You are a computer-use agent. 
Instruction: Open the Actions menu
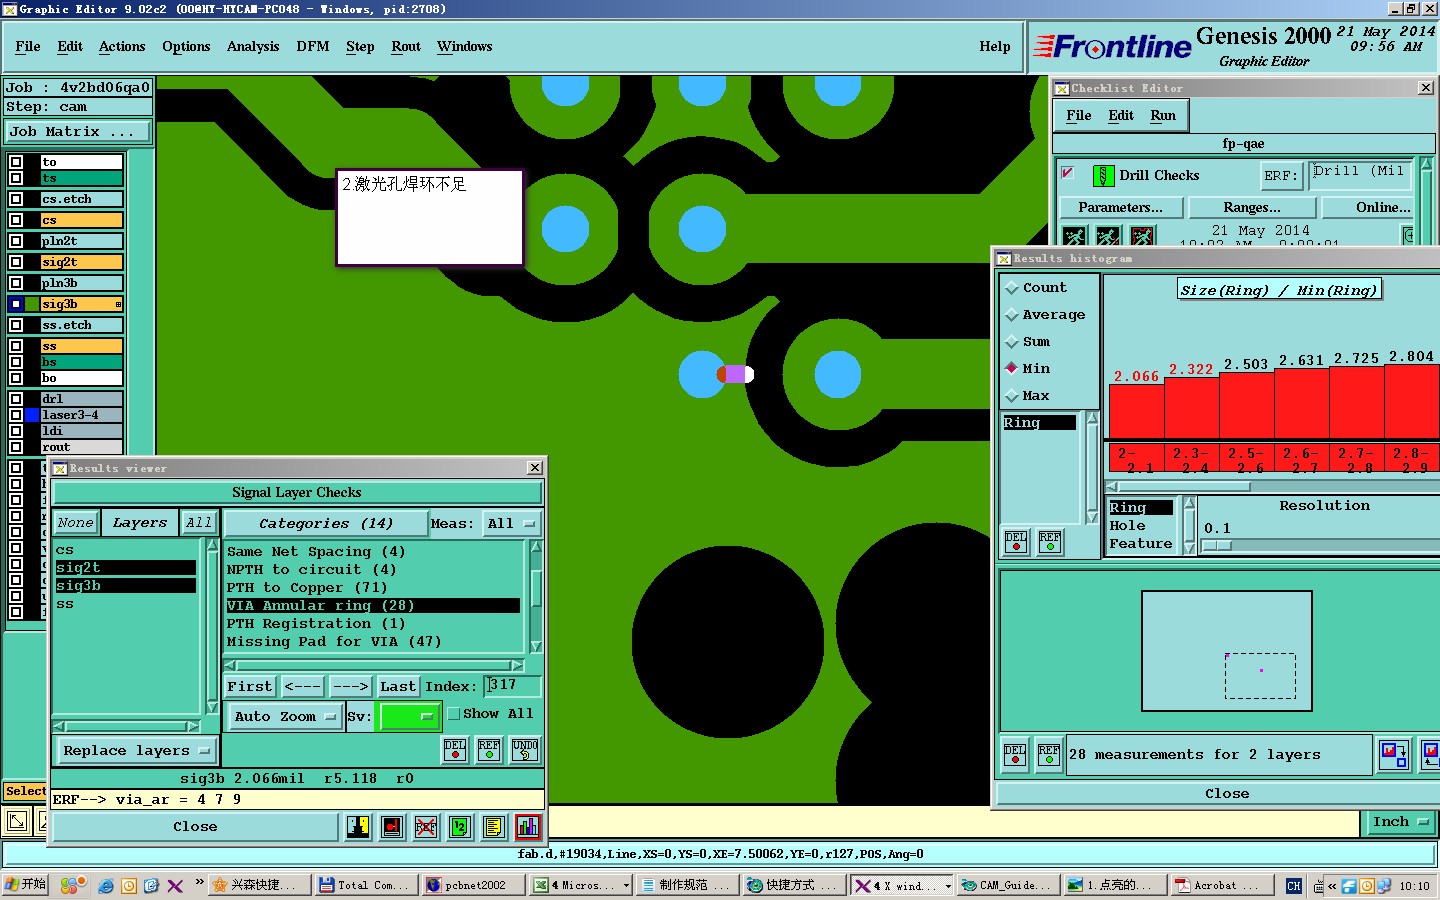click(x=122, y=47)
